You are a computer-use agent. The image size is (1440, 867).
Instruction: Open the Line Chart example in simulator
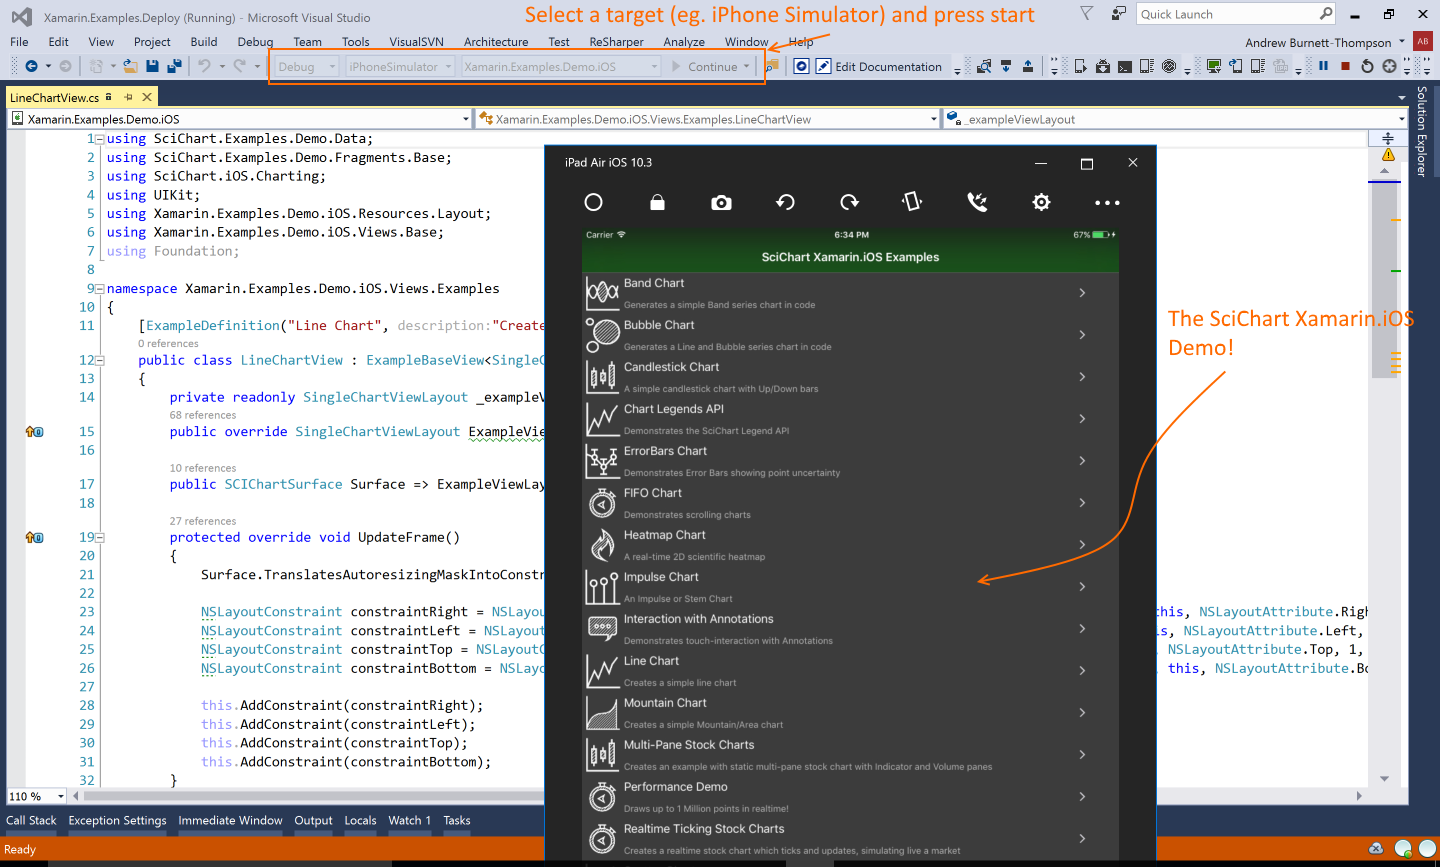[850, 671]
